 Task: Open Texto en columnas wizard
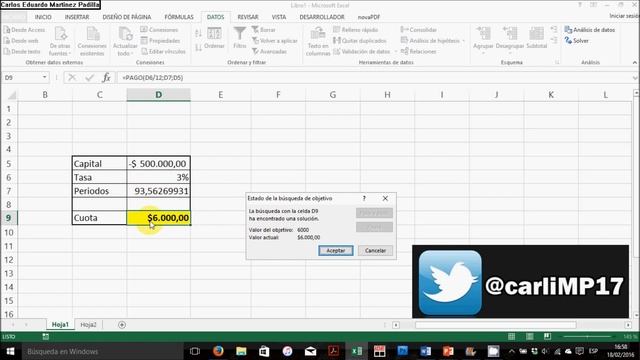coord(318,42)
